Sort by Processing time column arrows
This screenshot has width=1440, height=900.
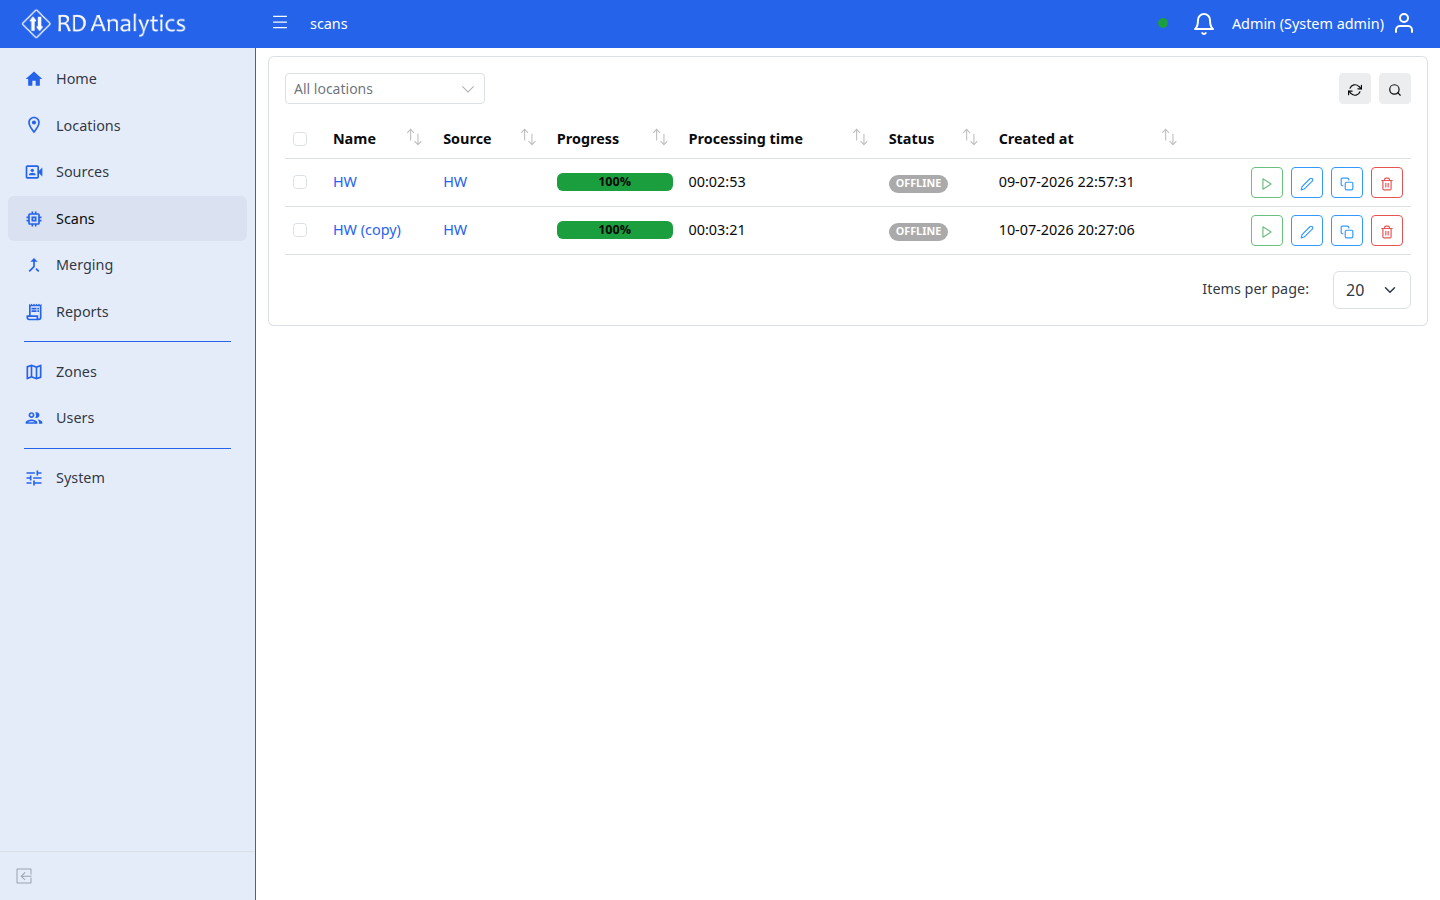tap(860, 137)
